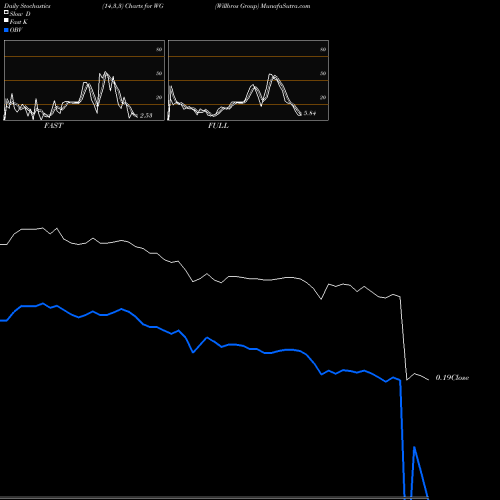Click the 'Fast K' legend label
Viewport: 500px width, 500px height.
pos(18,22)
